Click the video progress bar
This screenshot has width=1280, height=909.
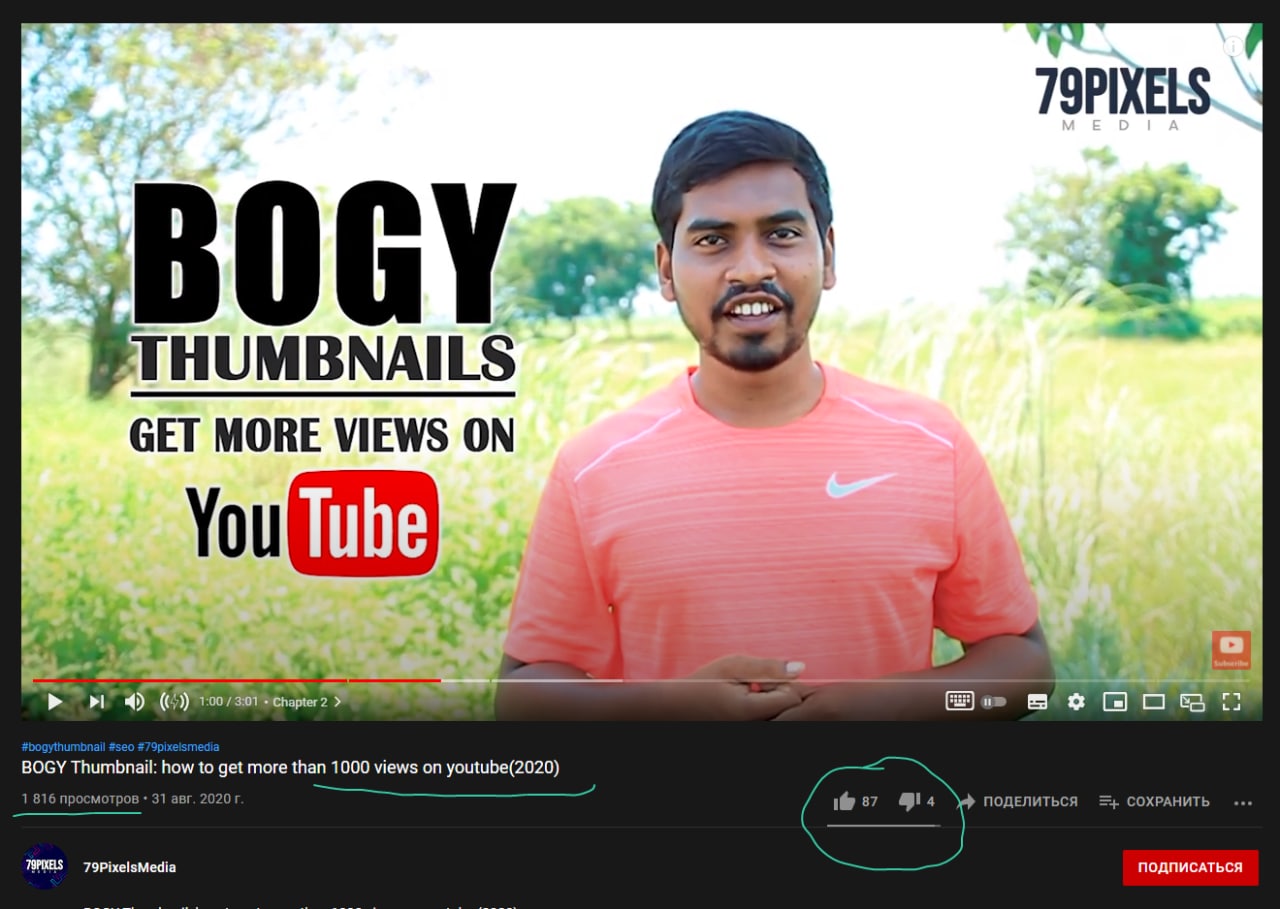pyautogui.click(x=640, y=680)
